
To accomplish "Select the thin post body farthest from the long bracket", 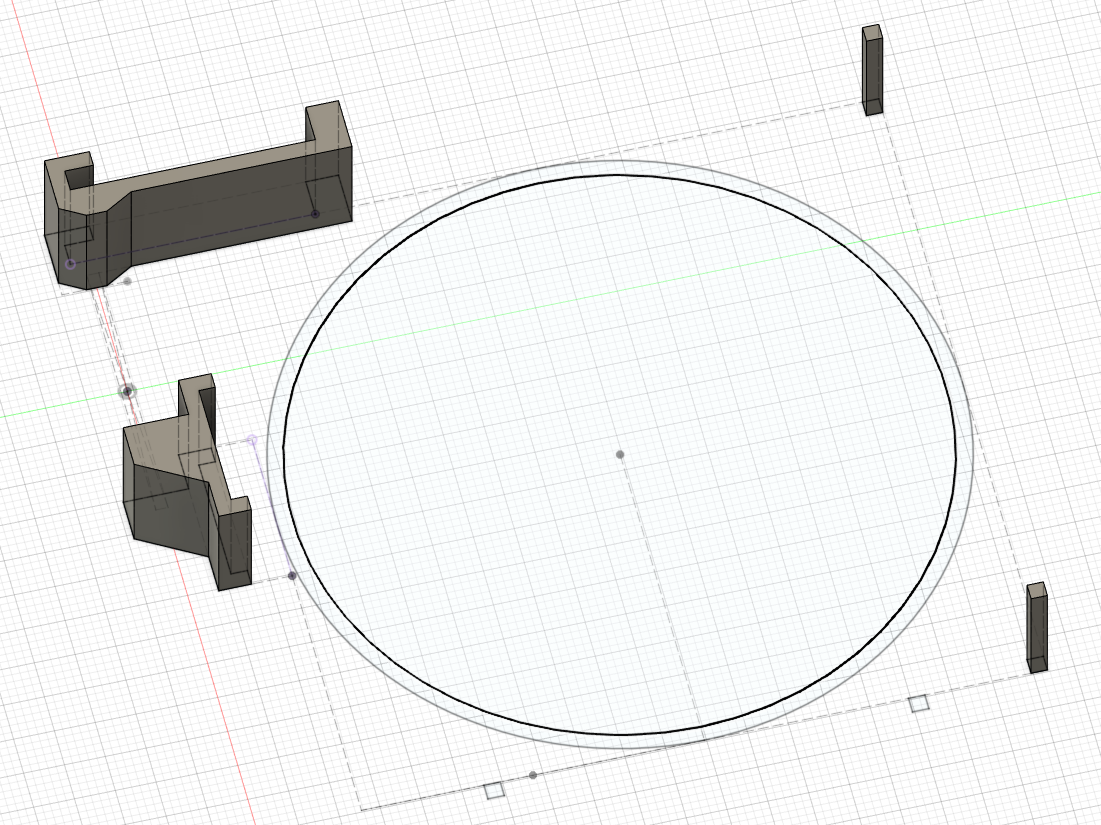I will point(1037,627).
